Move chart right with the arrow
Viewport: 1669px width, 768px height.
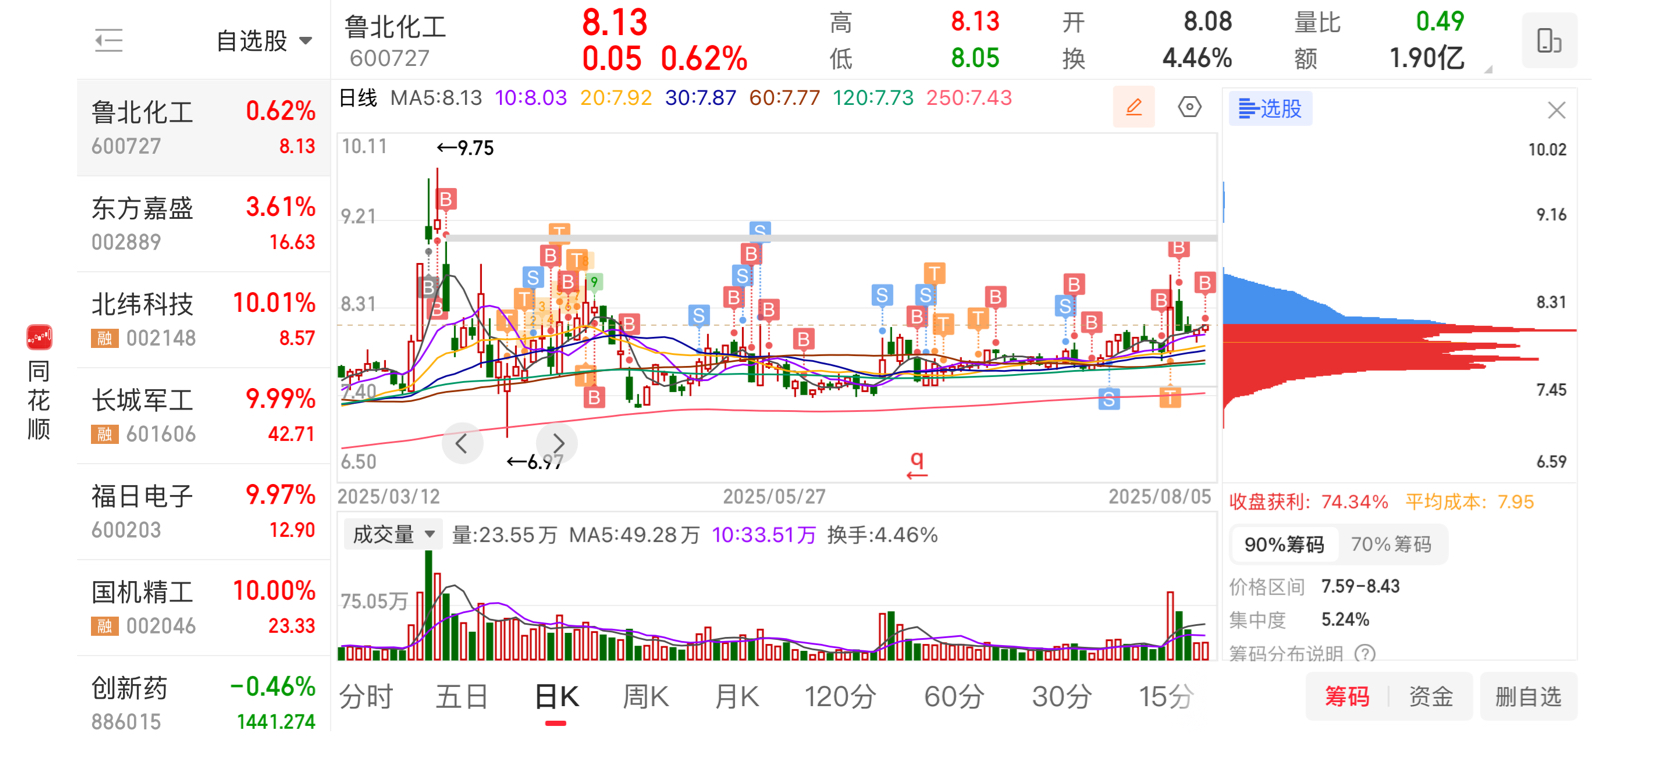click(x=558, y=443)
